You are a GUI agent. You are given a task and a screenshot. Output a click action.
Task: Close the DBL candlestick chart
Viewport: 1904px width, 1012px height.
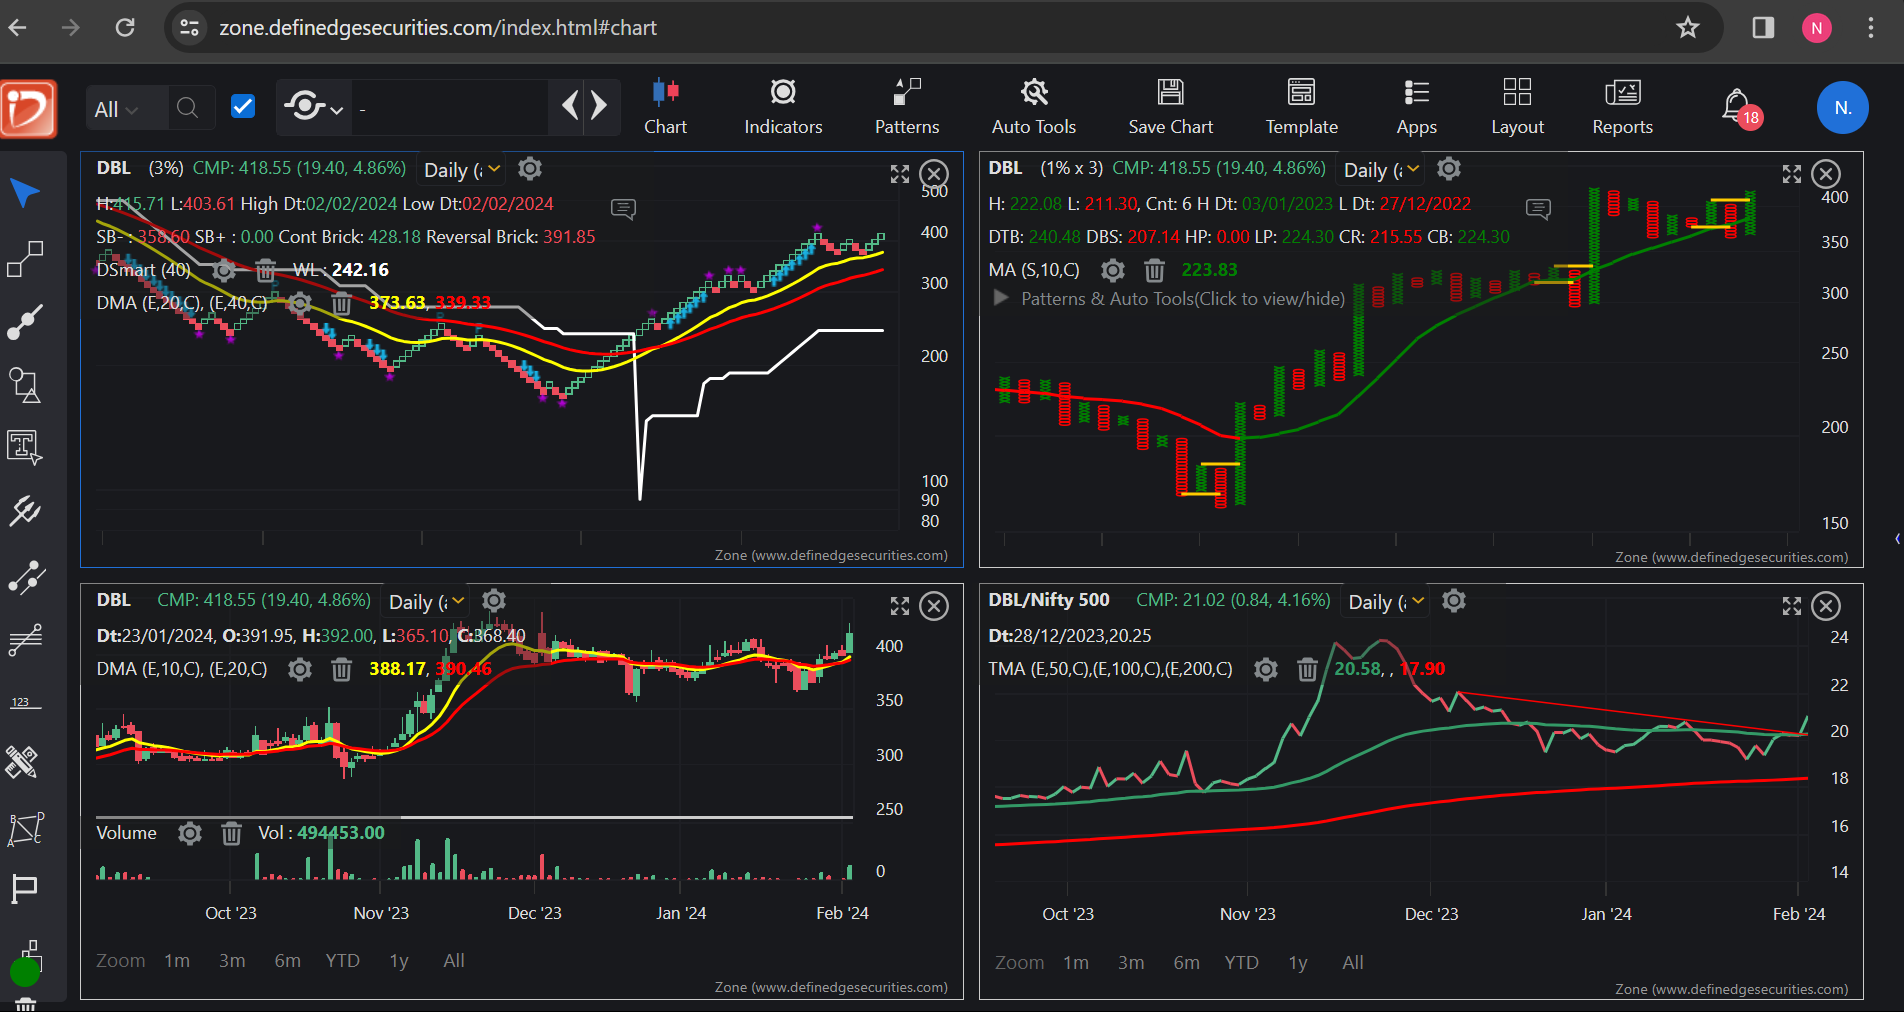point(934,606)
